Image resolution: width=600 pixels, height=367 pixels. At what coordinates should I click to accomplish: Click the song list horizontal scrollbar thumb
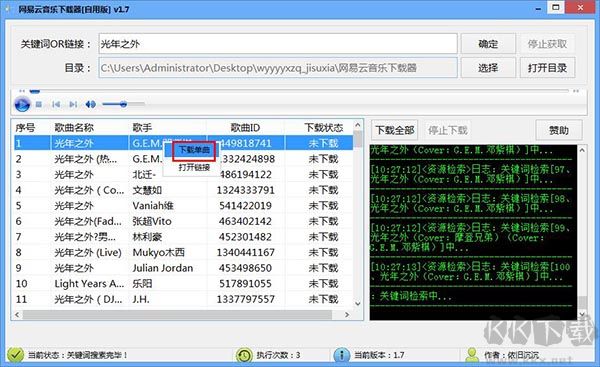click(177, 315)
